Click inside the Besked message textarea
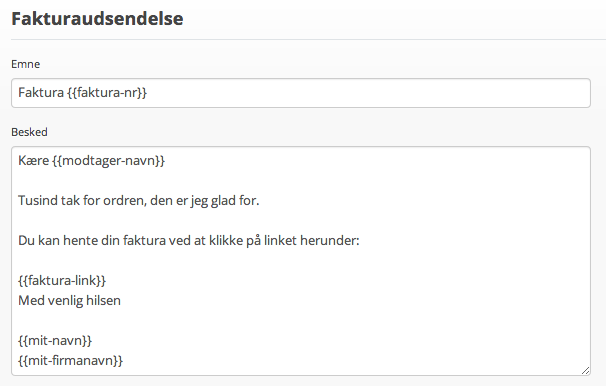The width and height of the screenshot is (606, 386). point(301,261)
